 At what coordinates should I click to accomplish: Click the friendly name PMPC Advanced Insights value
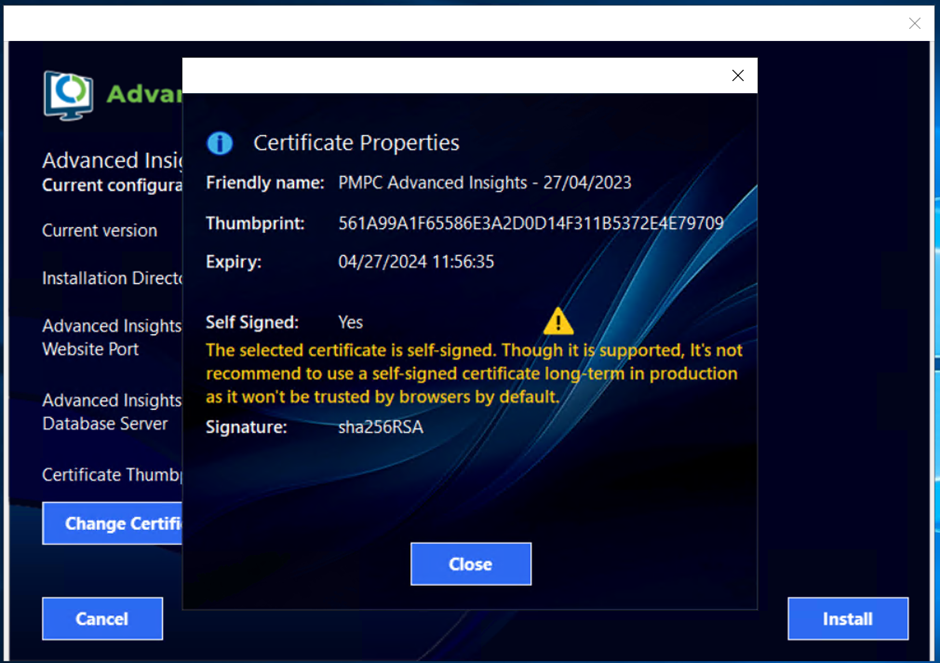tap(484, 183)
